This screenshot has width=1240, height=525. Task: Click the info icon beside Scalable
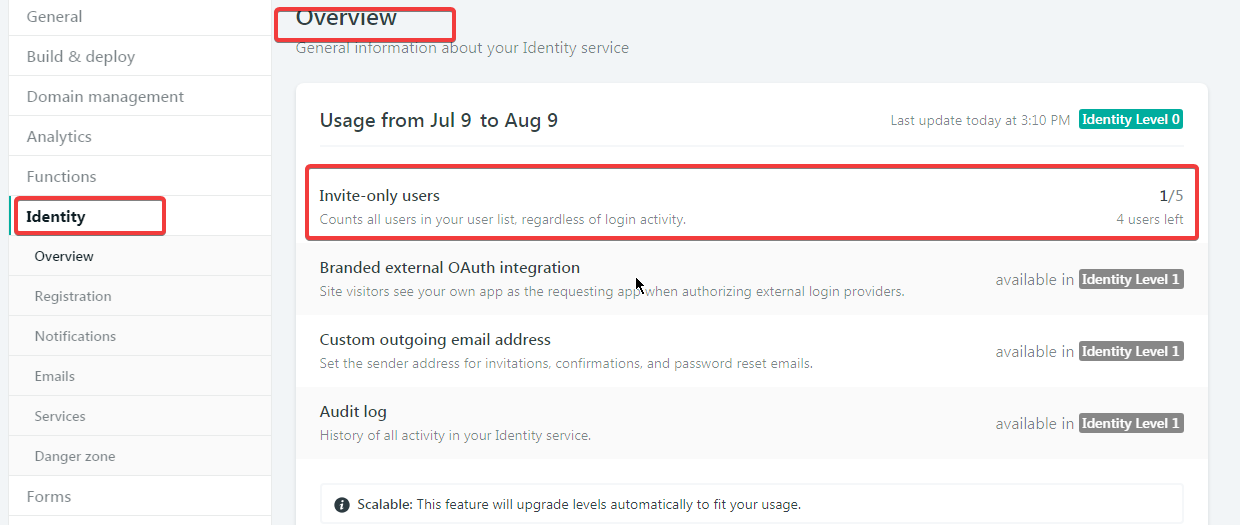coord(342,505)
